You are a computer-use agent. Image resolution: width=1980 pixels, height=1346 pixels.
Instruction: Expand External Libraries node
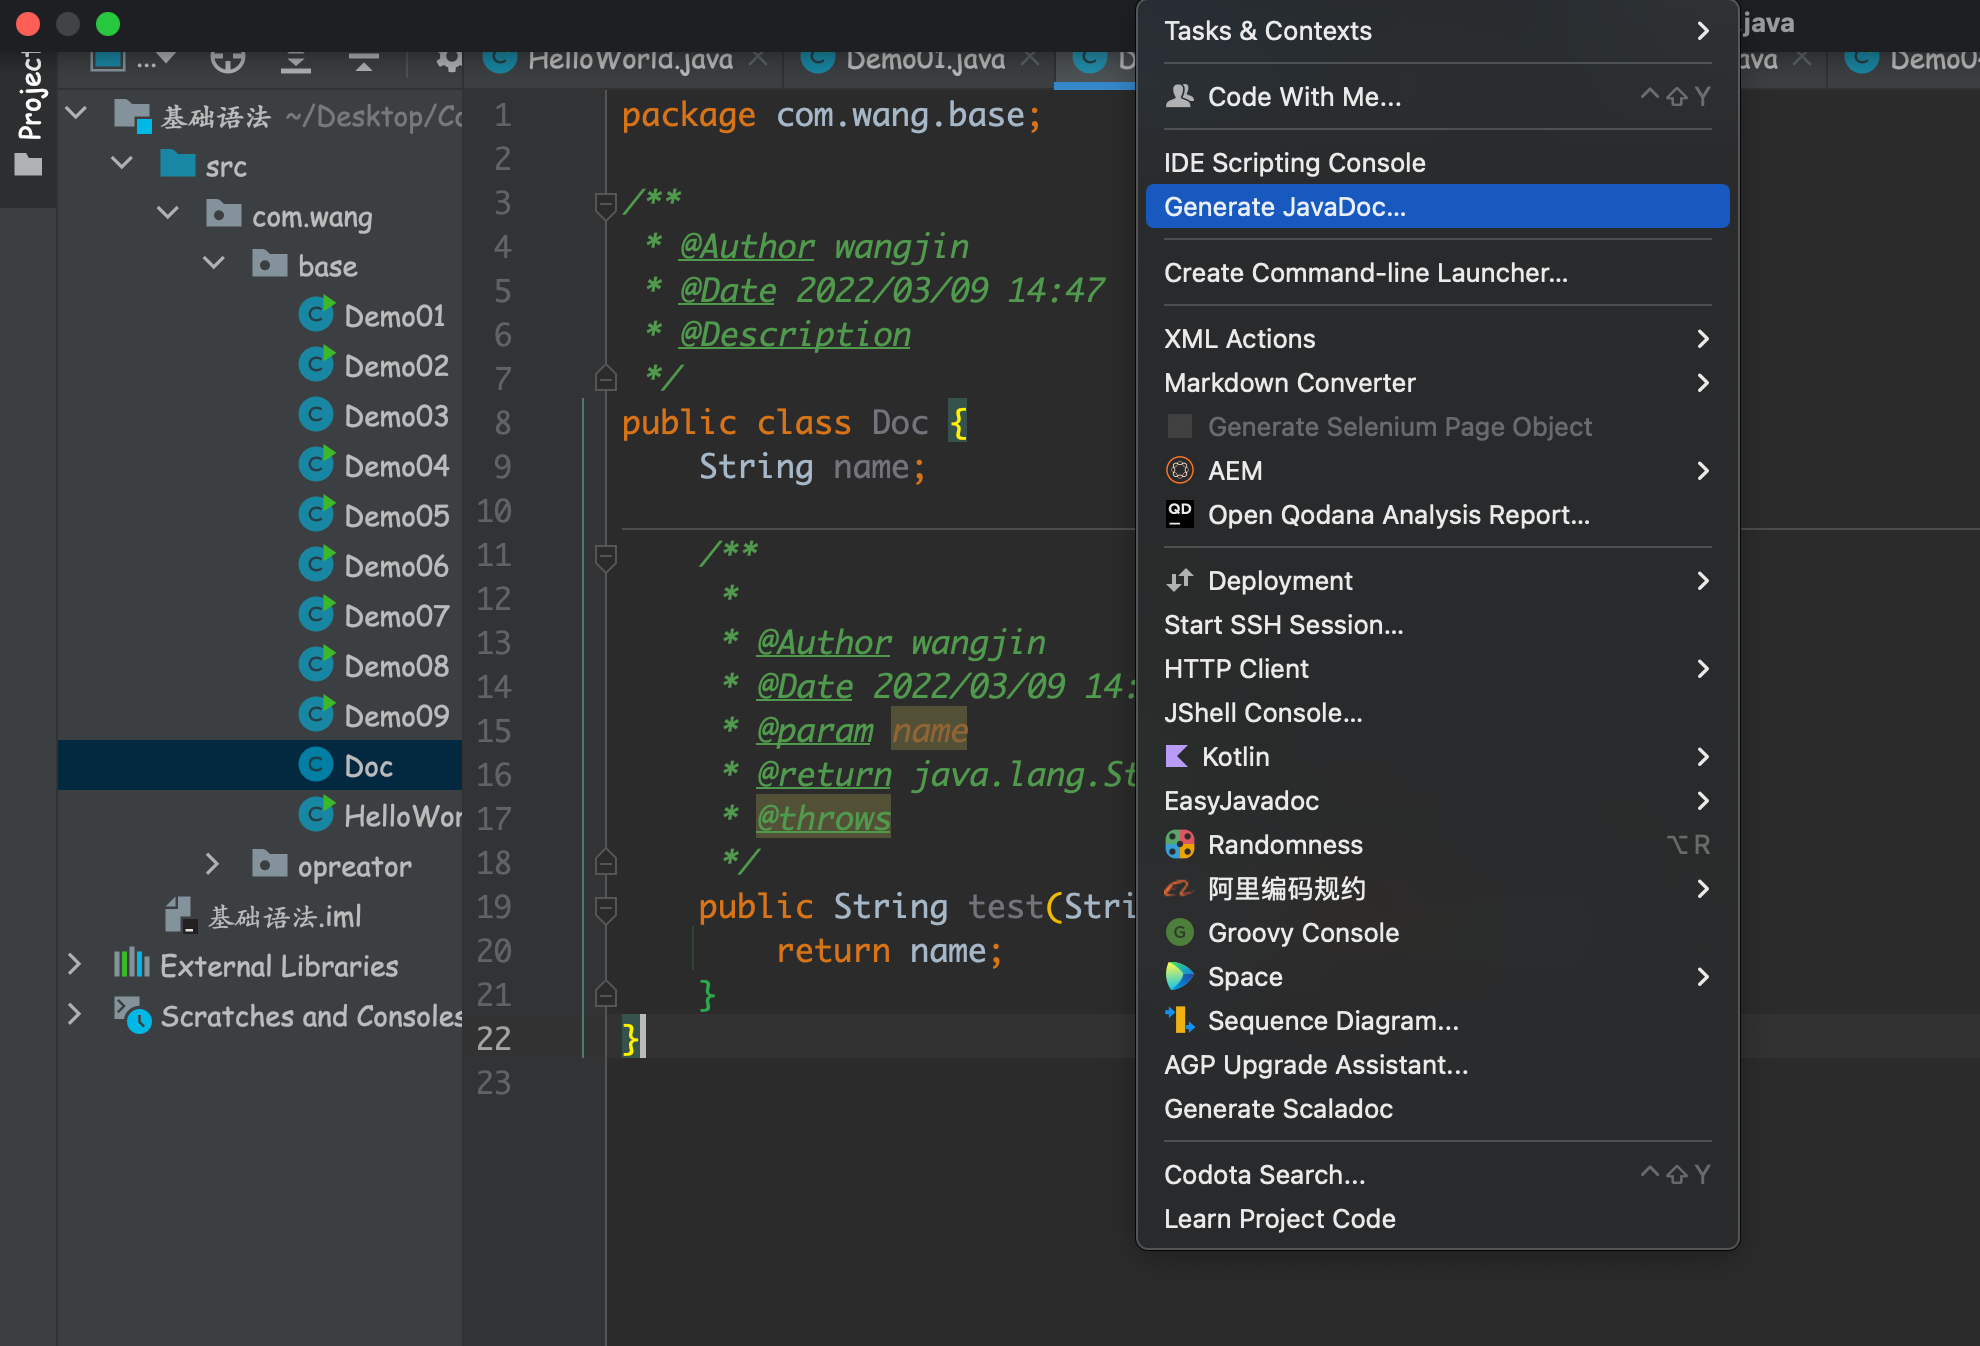click(x=74, y=965)
